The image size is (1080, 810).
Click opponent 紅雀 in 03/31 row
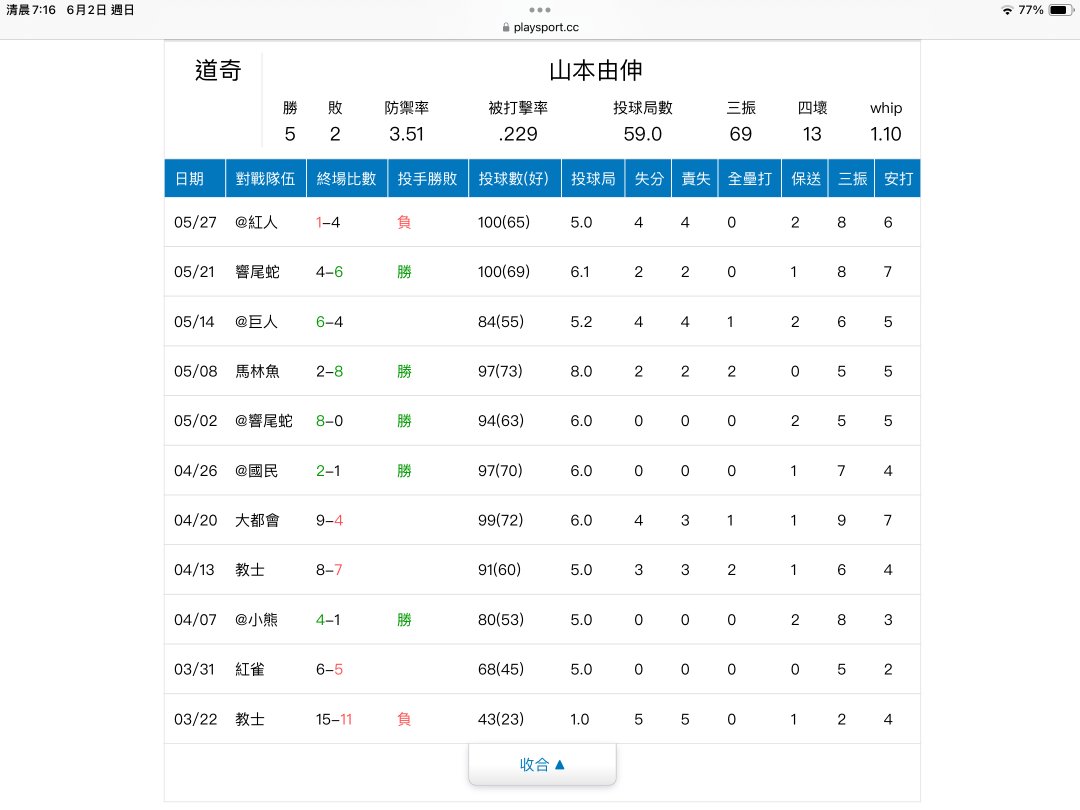[249, 669]
